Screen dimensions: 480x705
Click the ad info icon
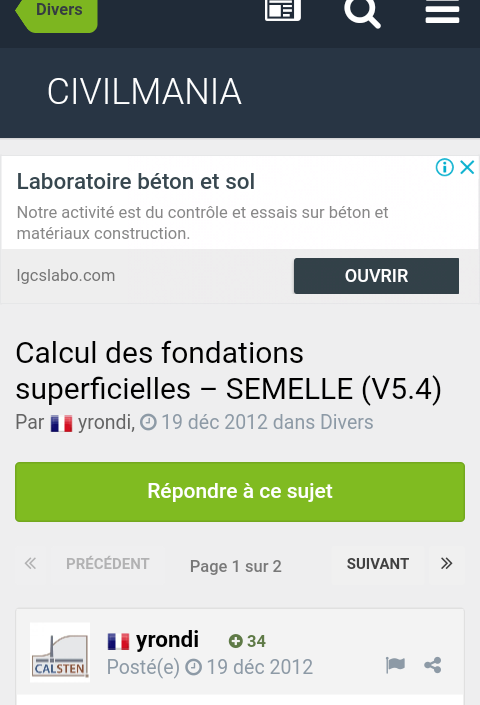point(444,167)
